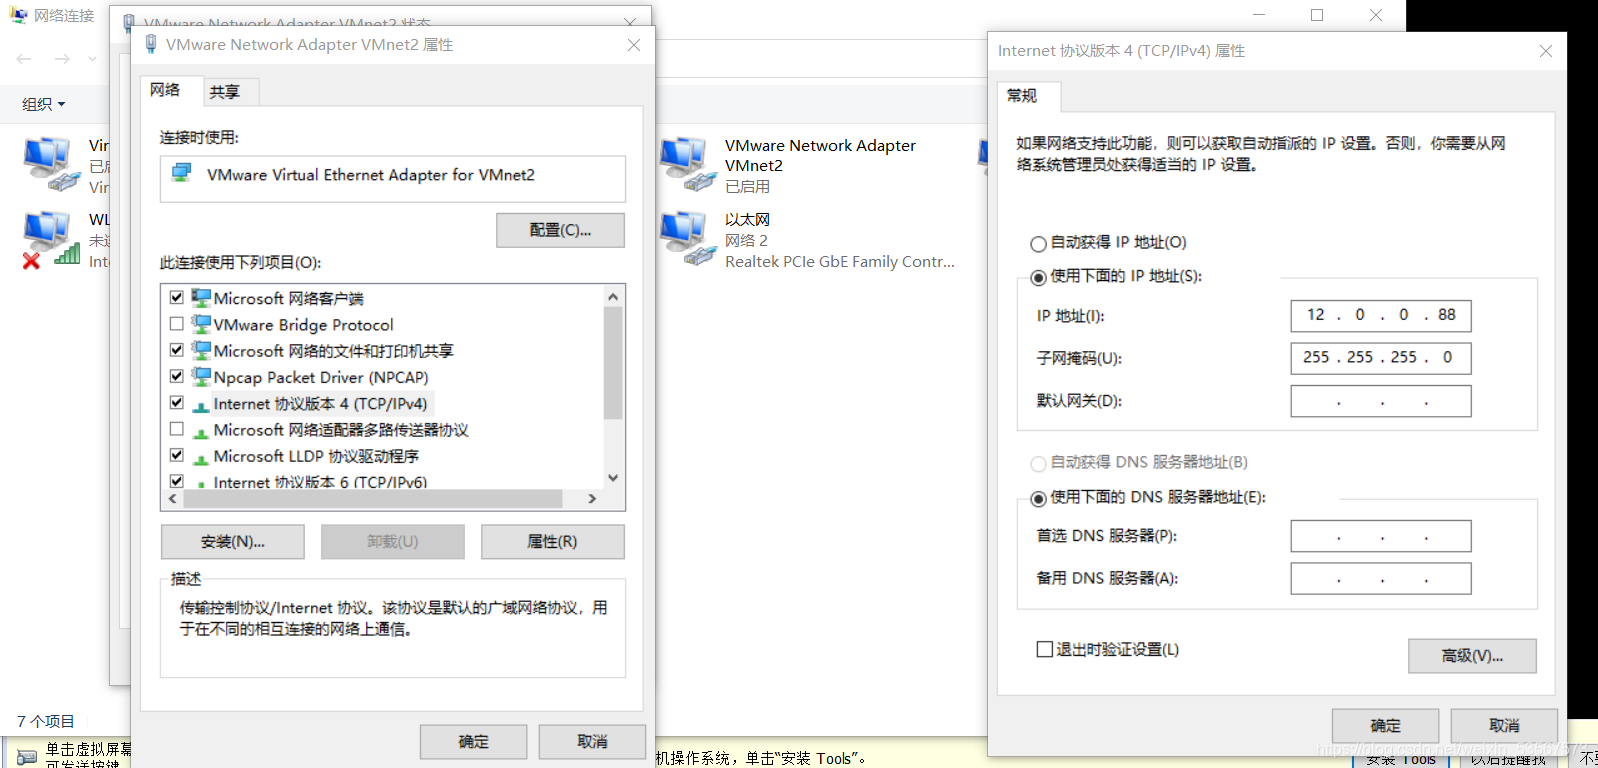This screenshot has width=1598, height=768.
Task: Click the protocol list scroll-right arrow
Action: [x=592, y=498]
